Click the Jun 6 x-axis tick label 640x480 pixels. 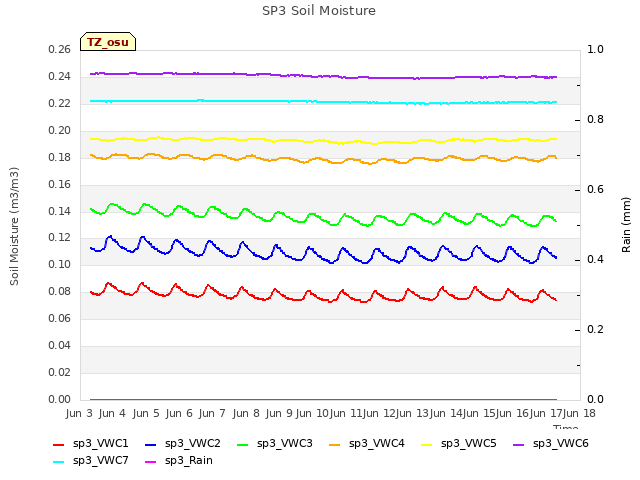click(x=179, y=413)
